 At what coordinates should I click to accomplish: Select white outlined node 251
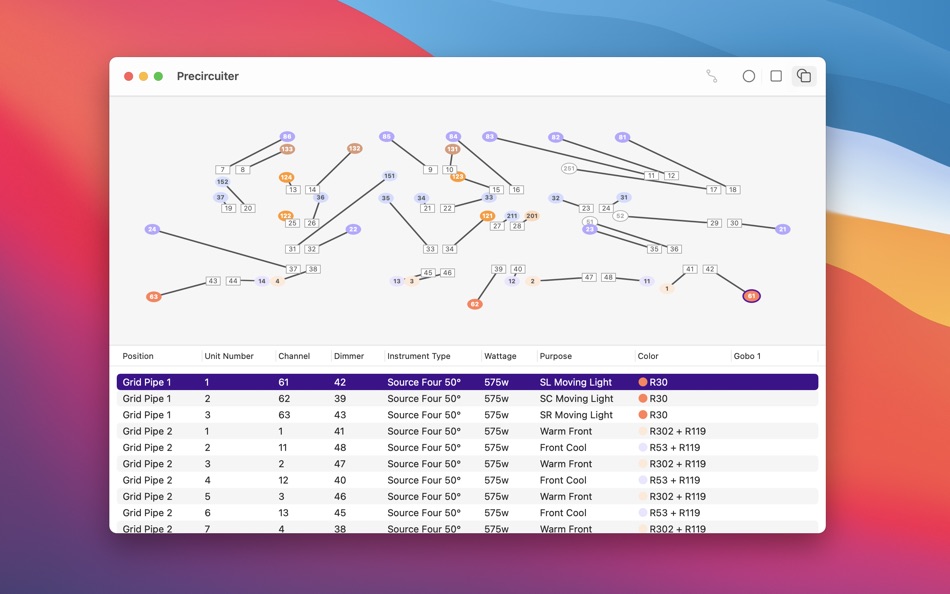[569, 169]
